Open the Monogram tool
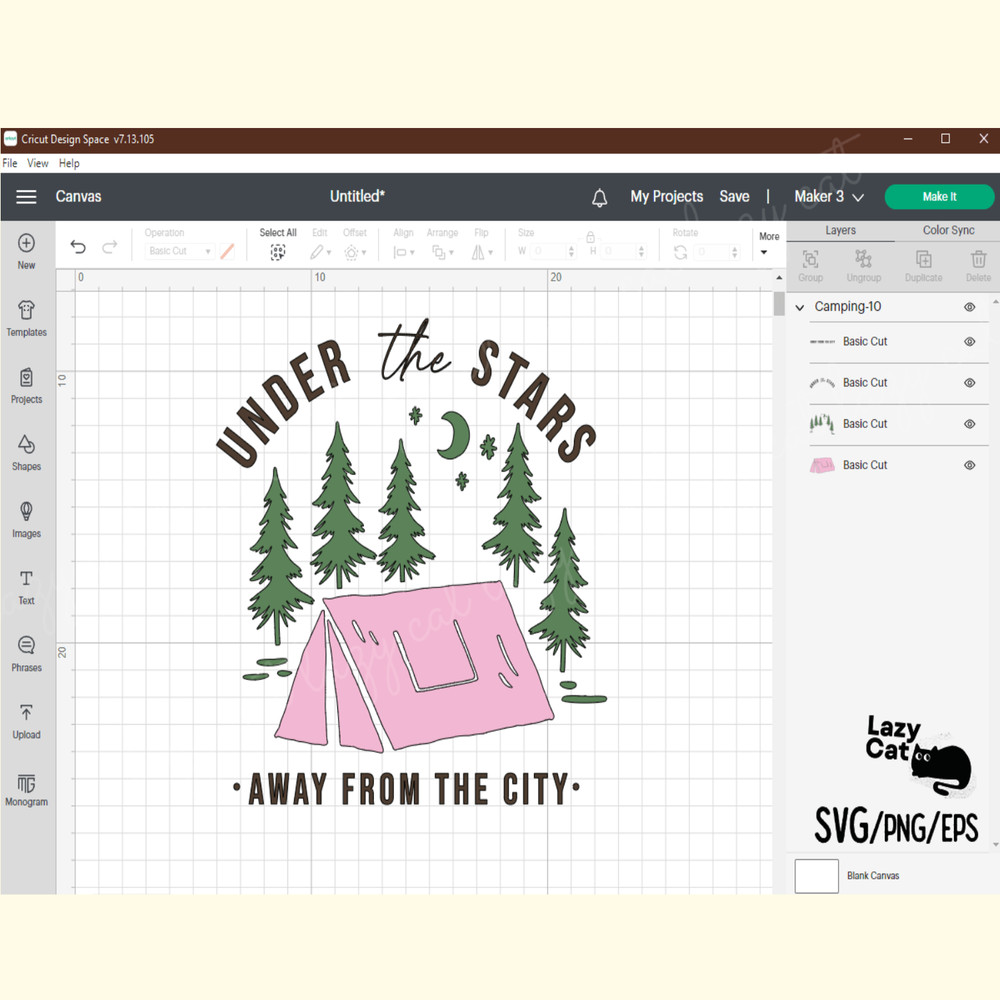This screenshot has height=1000, width=1000. [x=26, y=788]
